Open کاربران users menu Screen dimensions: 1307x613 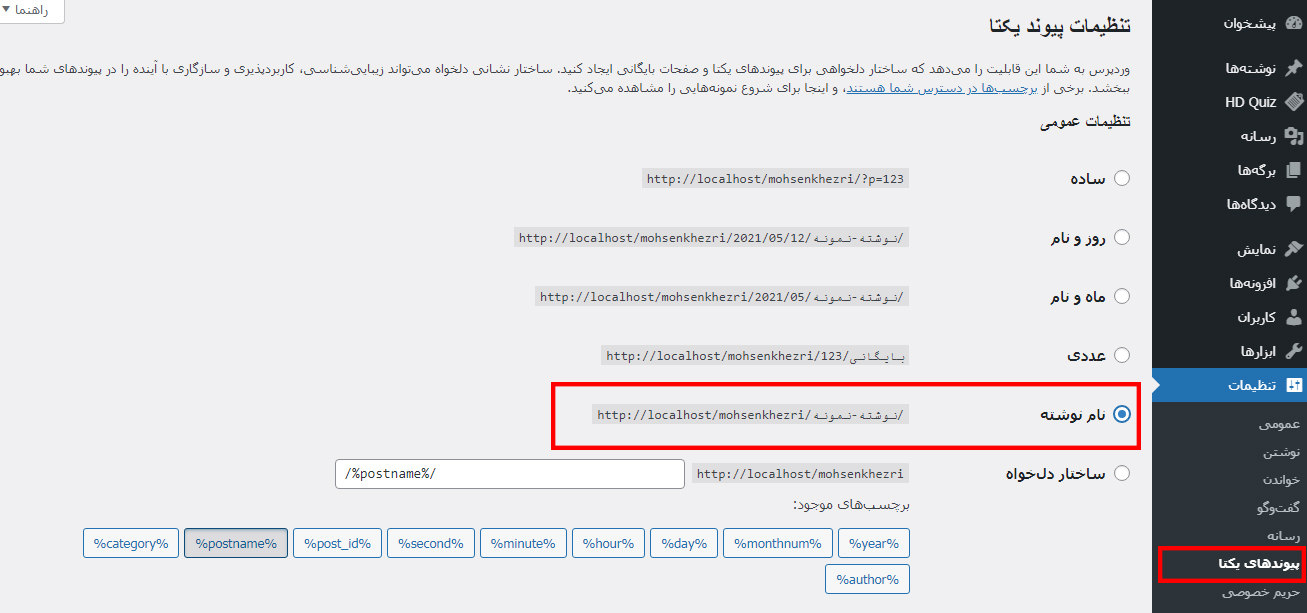tap(1229, 317)
